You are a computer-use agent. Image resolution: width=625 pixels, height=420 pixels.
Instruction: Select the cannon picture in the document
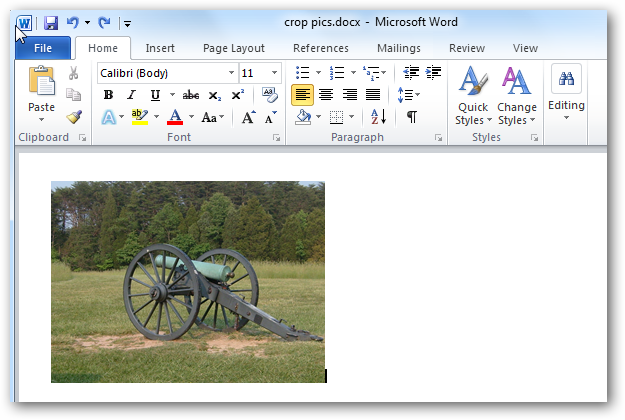[x=188, y=282]
